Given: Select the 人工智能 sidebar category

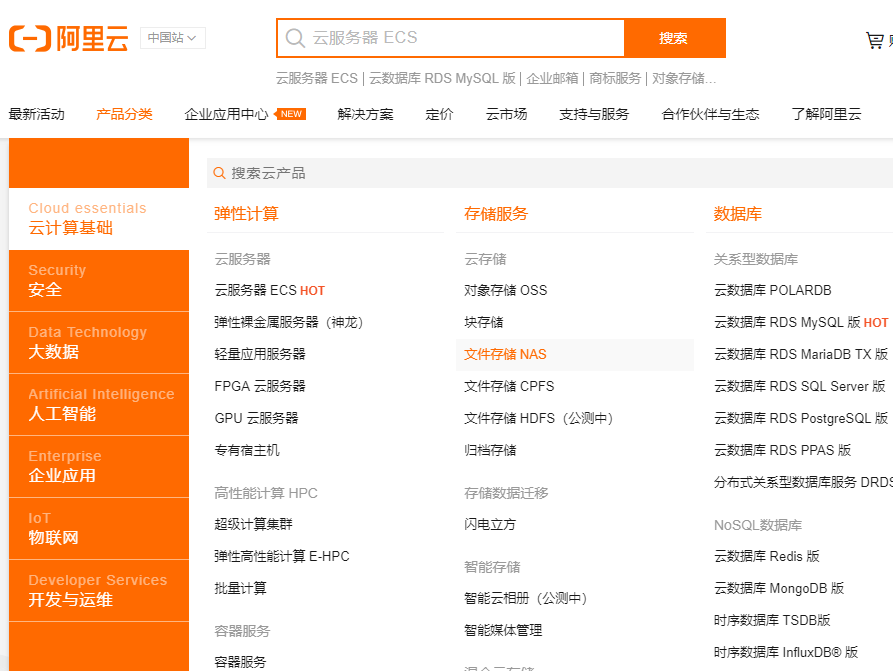Looking at the screenshot, I should [x=99, y=405].
